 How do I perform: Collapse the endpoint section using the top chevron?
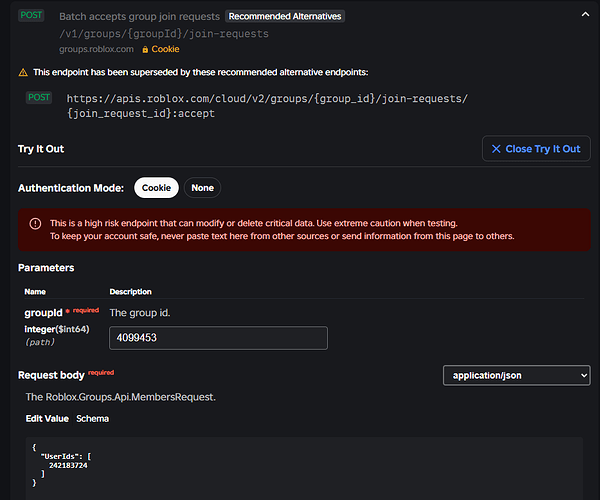click(585, 14)
